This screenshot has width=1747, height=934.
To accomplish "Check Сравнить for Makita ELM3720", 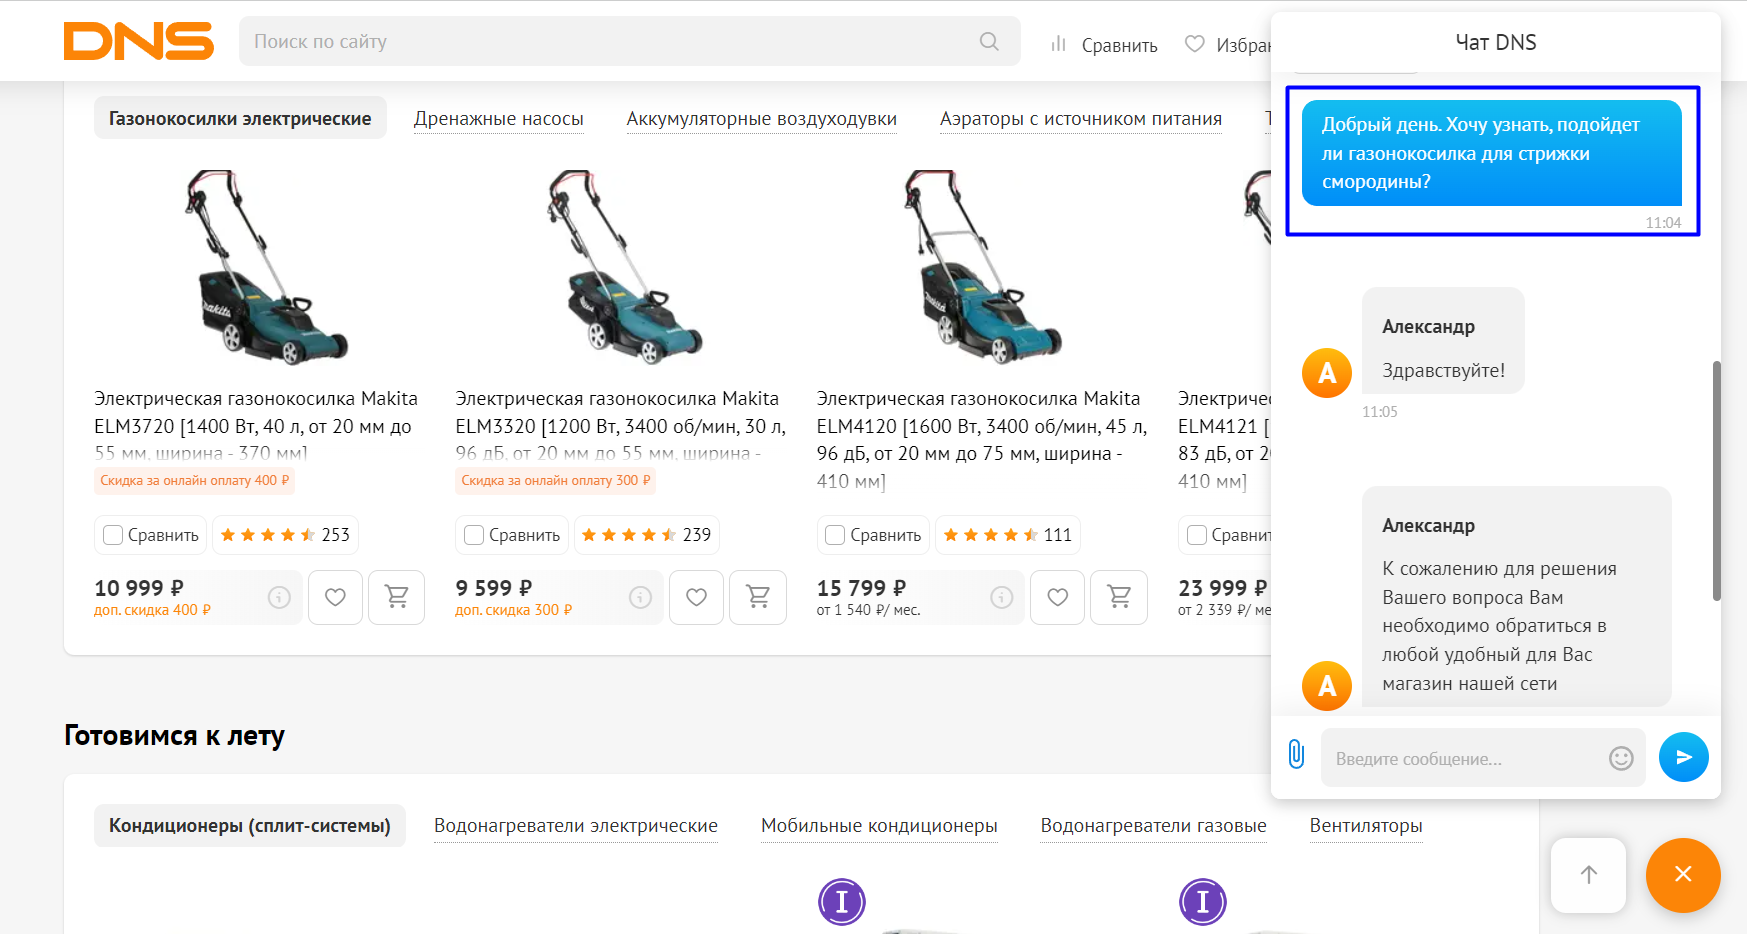I will pyautogui.click(x=113, y=535).
